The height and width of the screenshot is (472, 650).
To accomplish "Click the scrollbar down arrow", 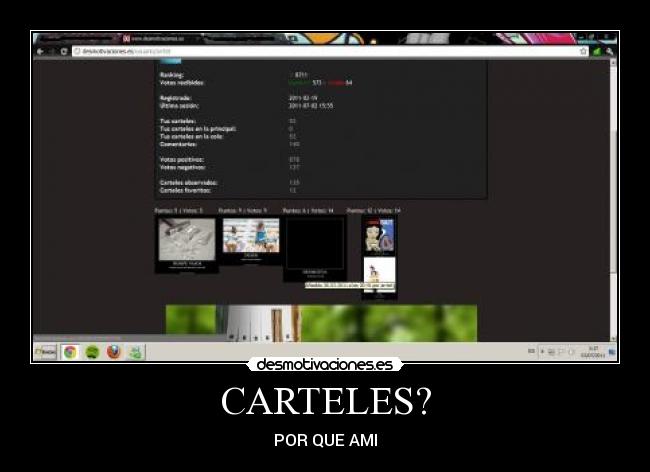I will 613,338.
